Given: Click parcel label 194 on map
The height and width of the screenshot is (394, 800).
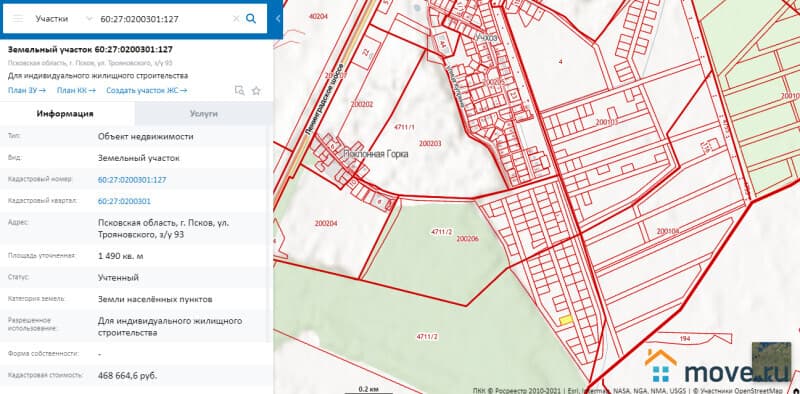Looking at the screenshot, I should [x=685, y=338].
